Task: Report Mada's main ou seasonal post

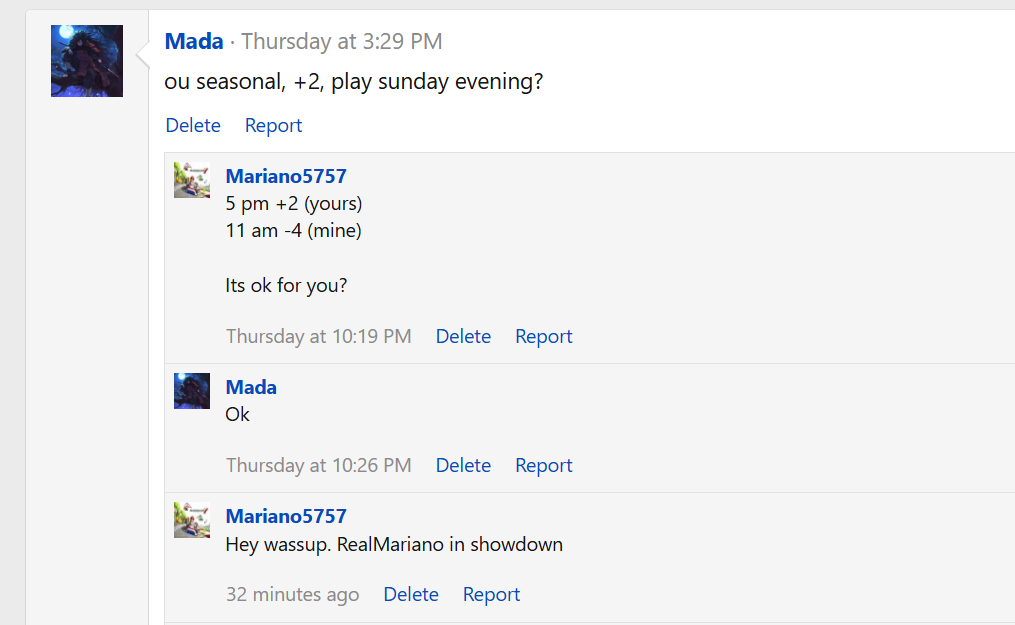Action: (273, 125)
